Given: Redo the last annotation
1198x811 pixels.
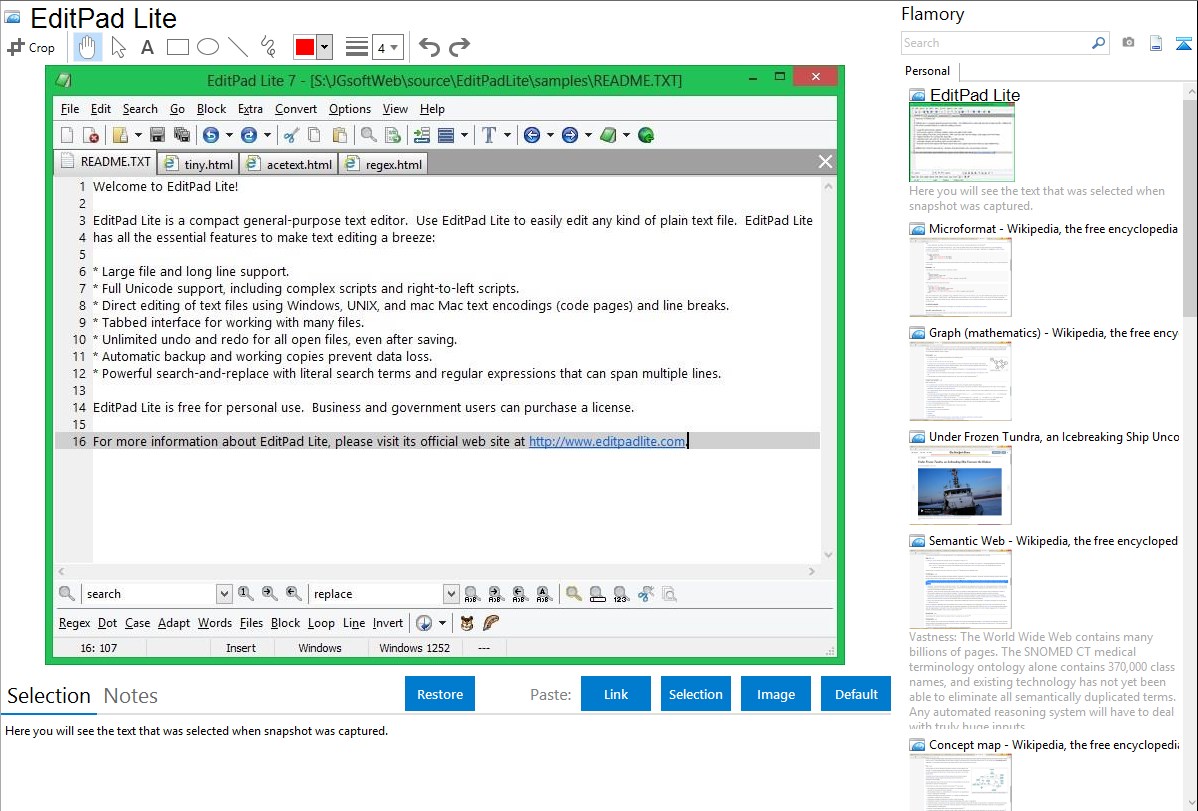Looking at the screenshot, I should point(459,47).
